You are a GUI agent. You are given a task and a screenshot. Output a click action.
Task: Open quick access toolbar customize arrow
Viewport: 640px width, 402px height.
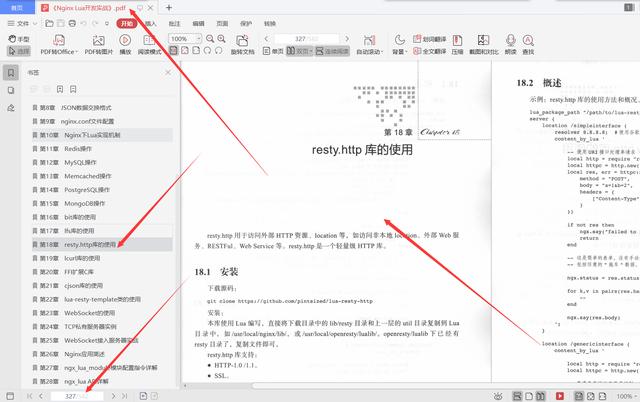(107, 24)
